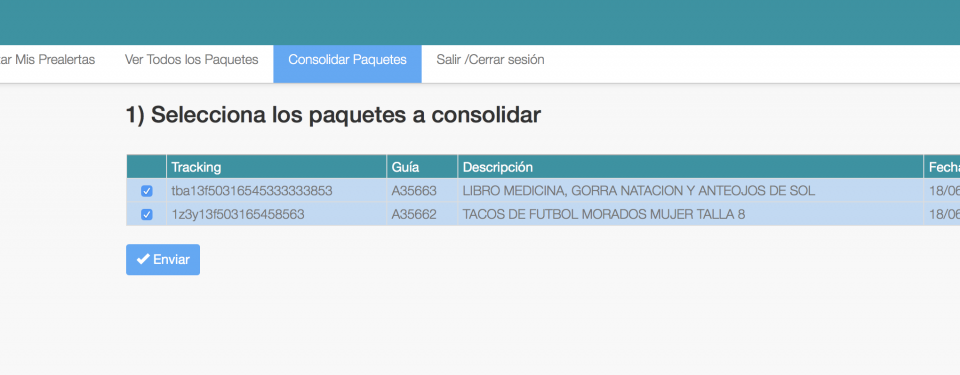
Task: Uncheck the checkbox for package A35662
Action: coord(147,214)
